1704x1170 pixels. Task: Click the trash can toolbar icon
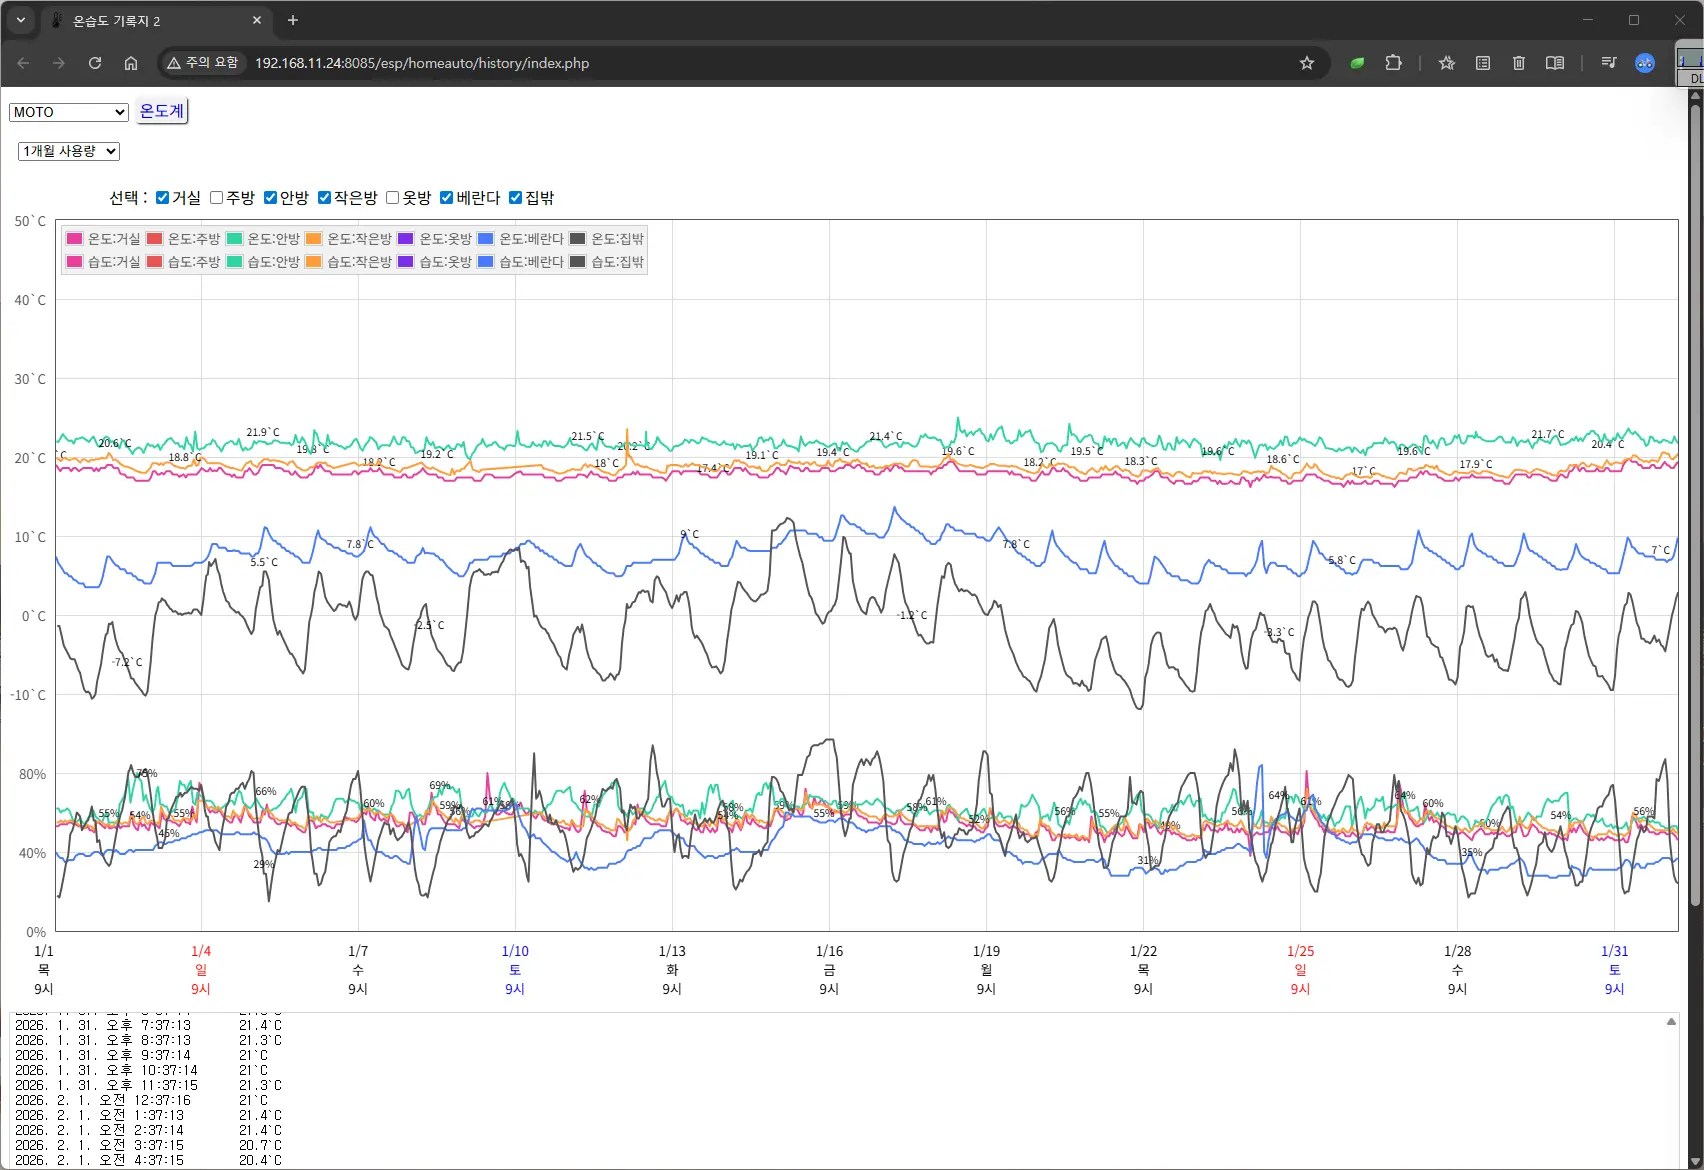1518,63
